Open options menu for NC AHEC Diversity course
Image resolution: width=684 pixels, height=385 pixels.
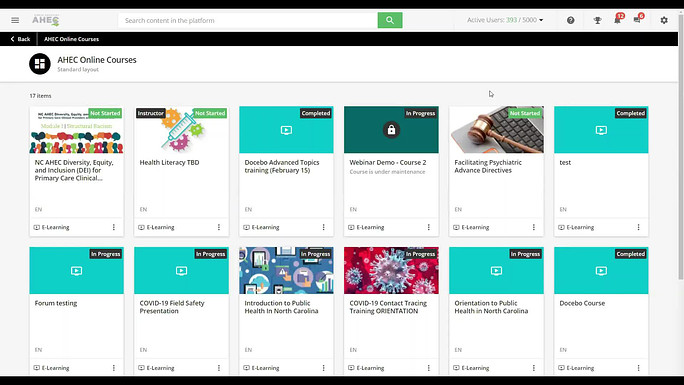(x=114, y=227)
